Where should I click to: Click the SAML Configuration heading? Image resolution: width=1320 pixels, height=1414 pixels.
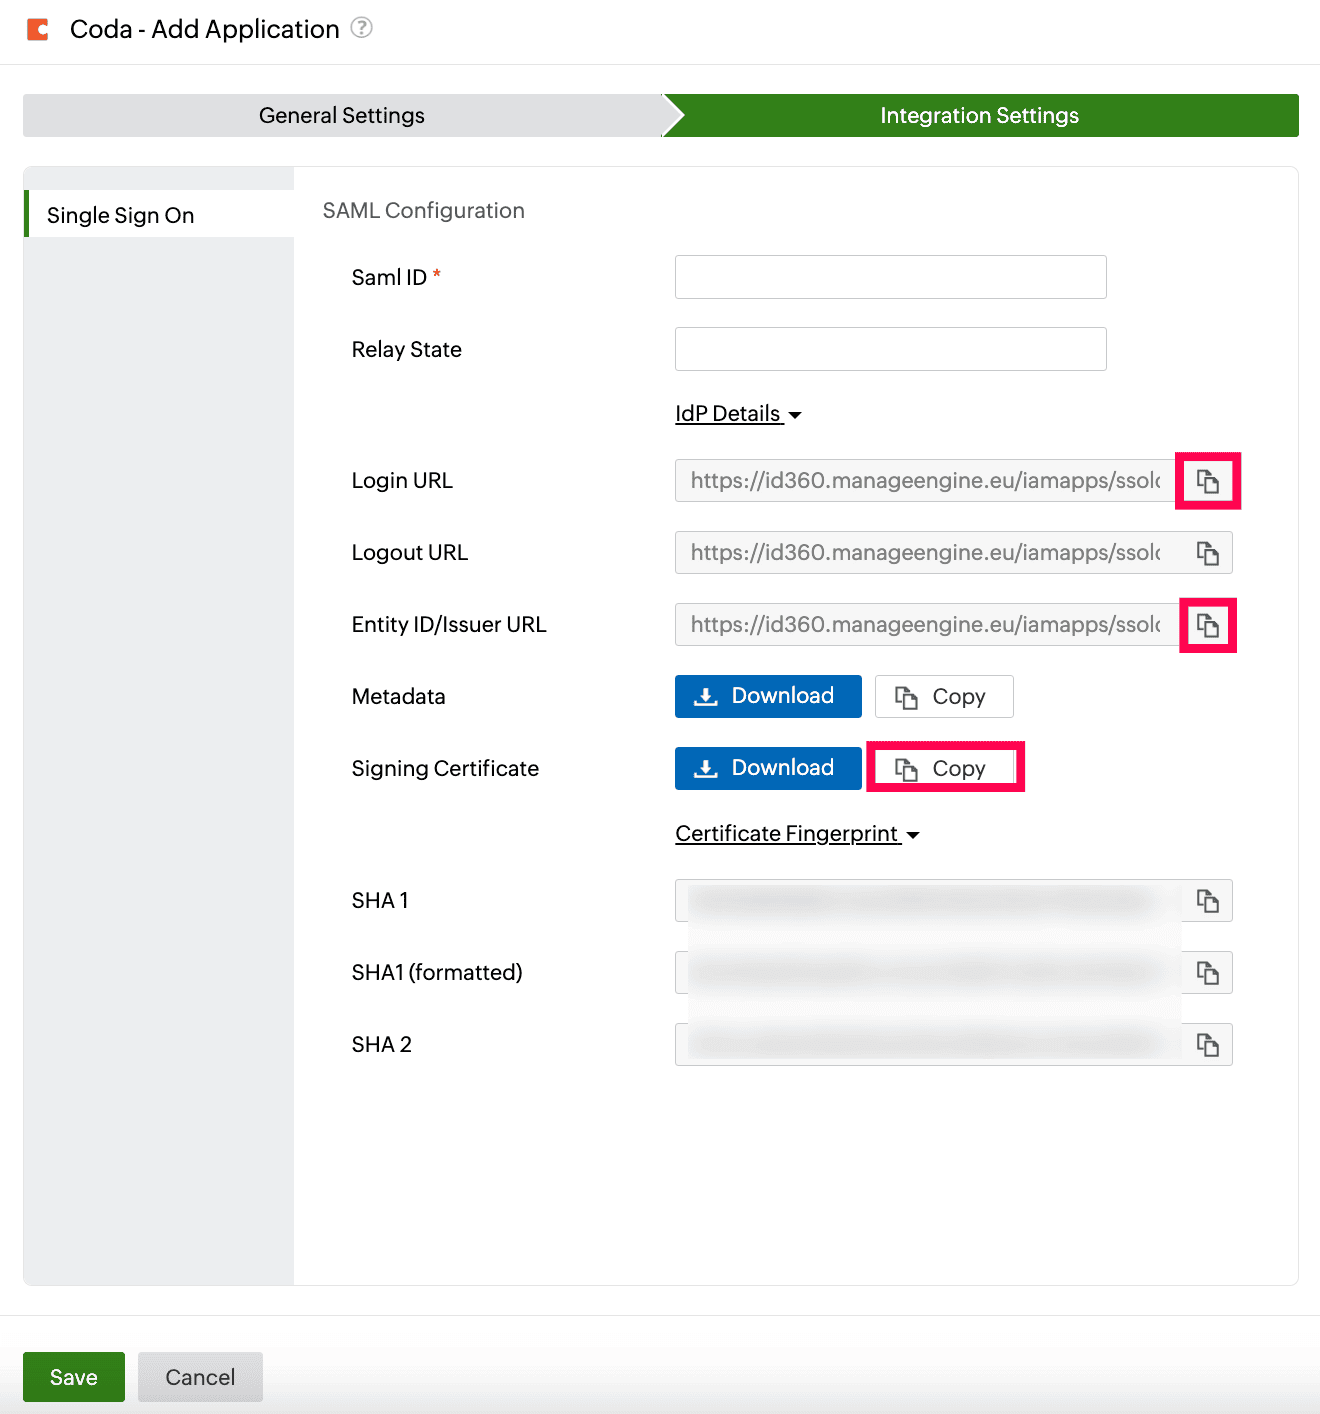click(x=423, y=211)
